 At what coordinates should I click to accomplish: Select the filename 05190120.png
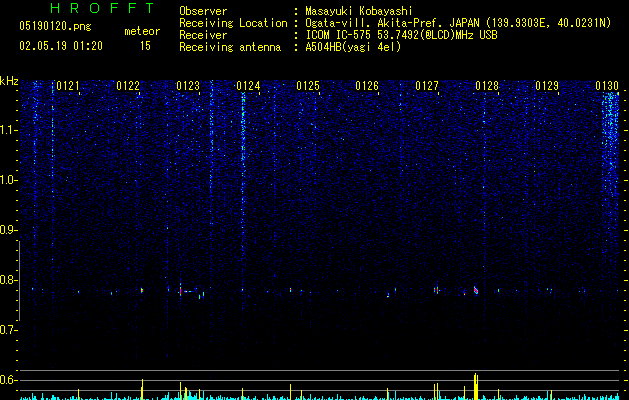click(x=55, y=26)
